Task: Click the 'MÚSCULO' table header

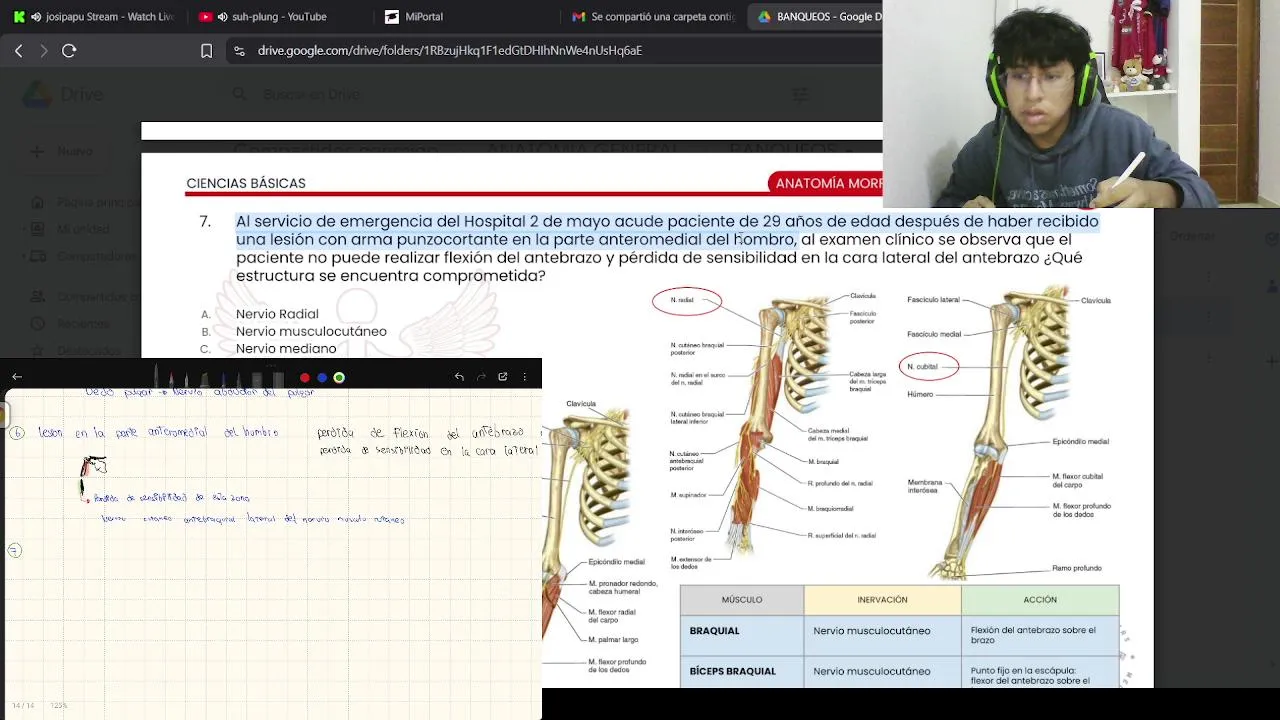Action: [x=742, y=600]
